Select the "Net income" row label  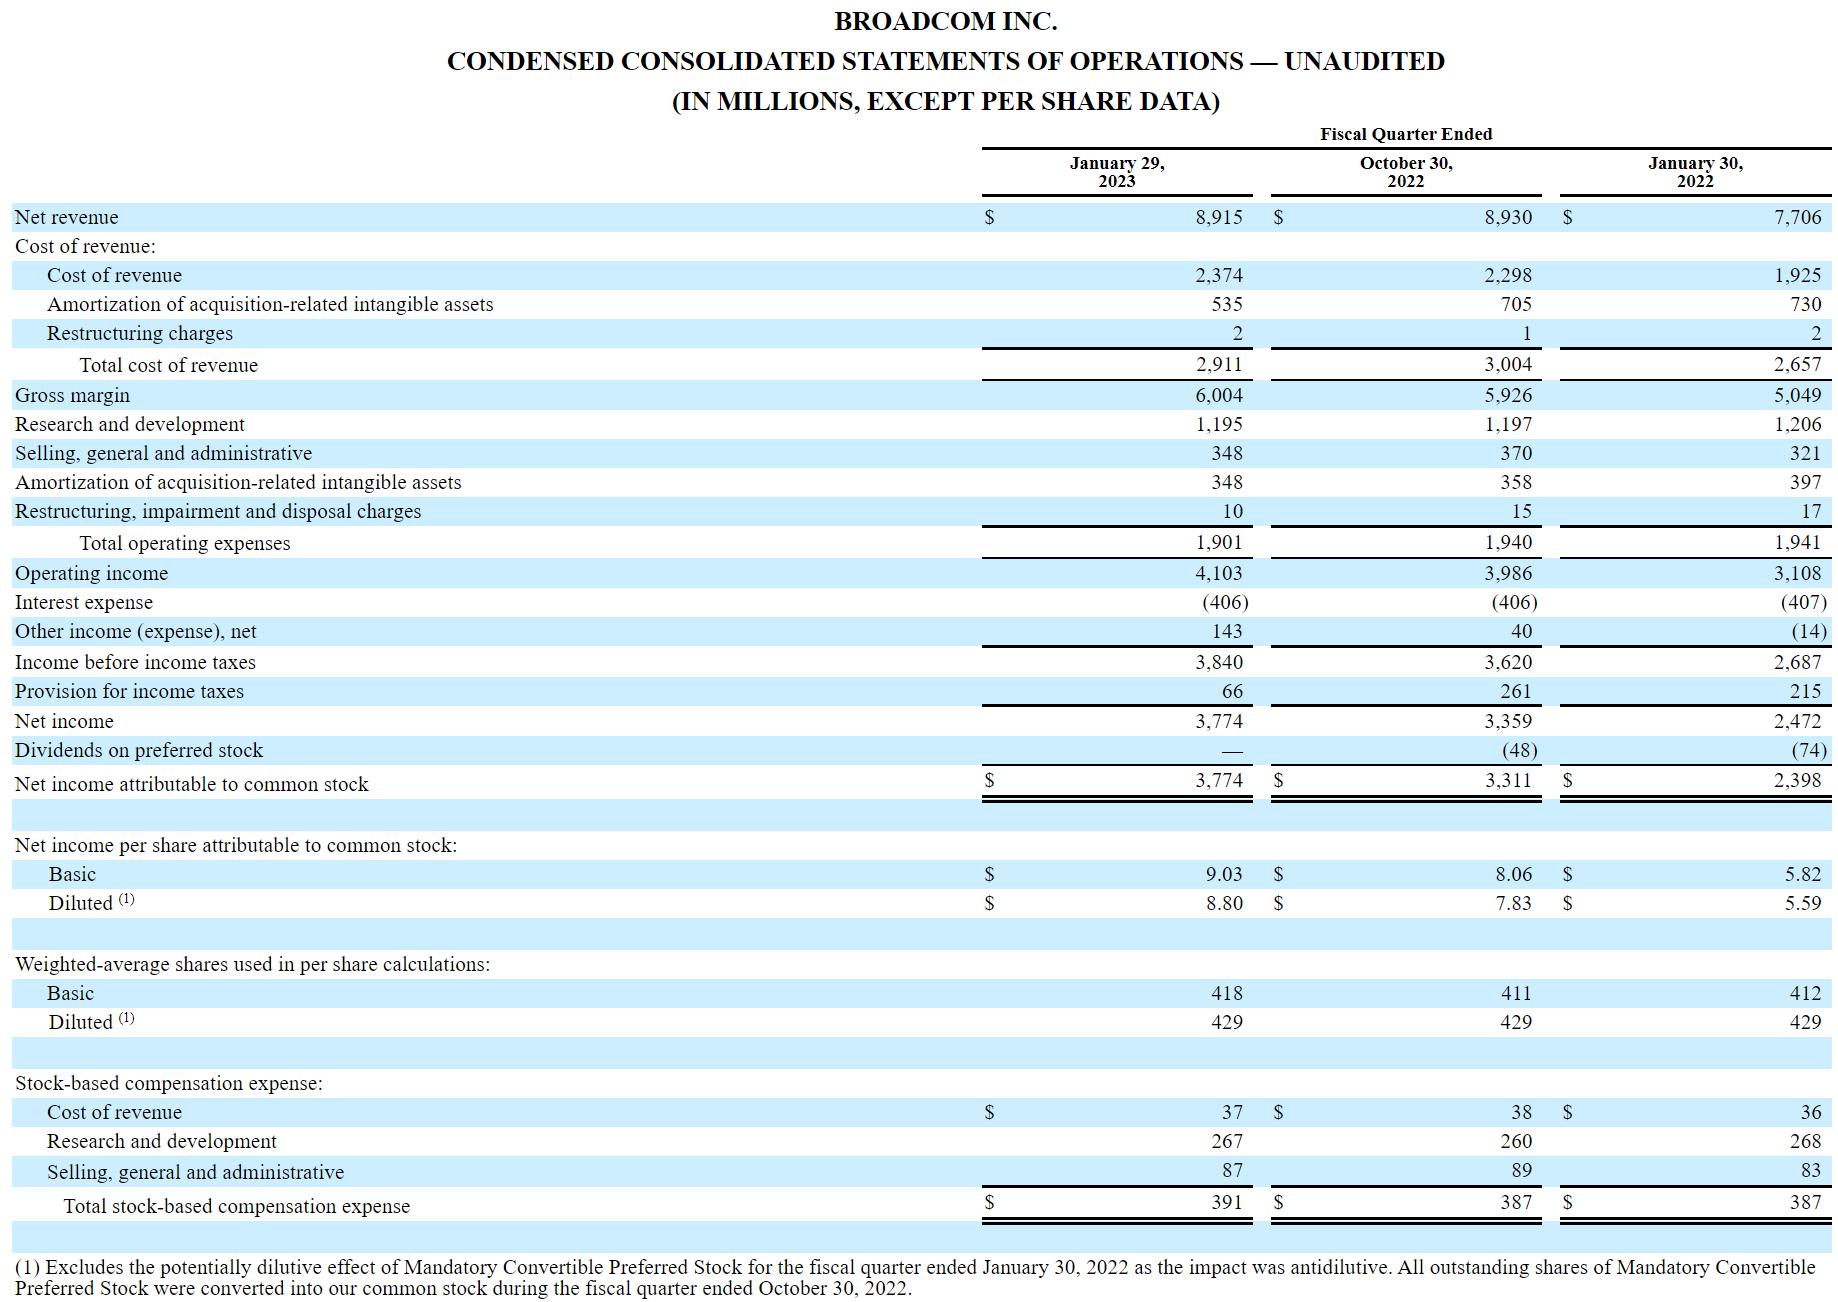[x=64, y=721]
